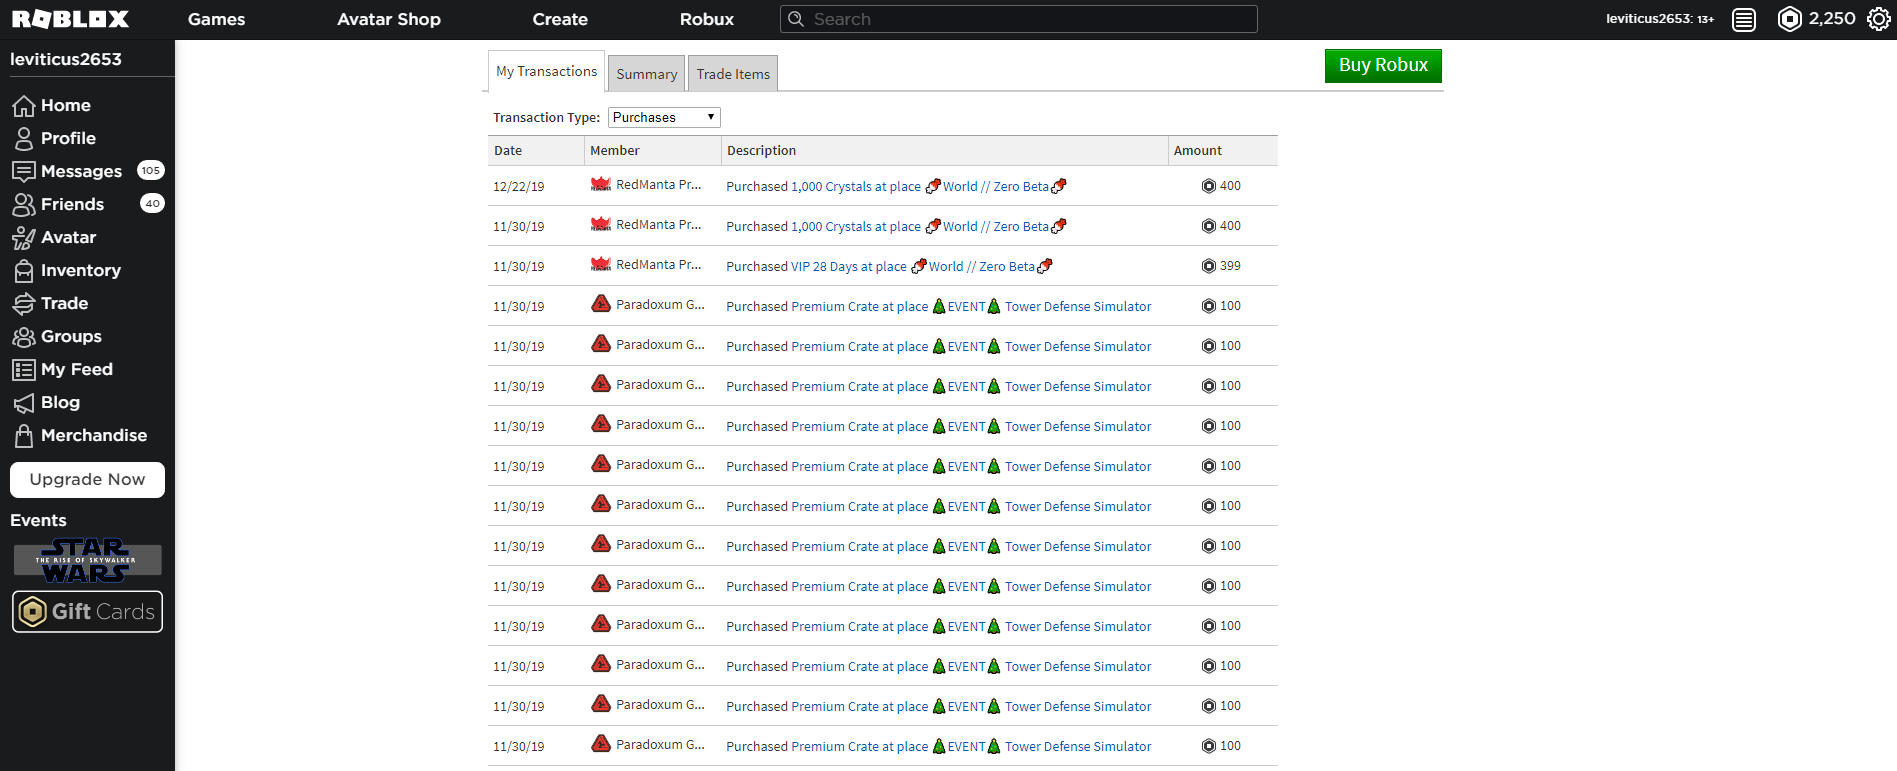Open the My Feed icon

coord(23,369)
